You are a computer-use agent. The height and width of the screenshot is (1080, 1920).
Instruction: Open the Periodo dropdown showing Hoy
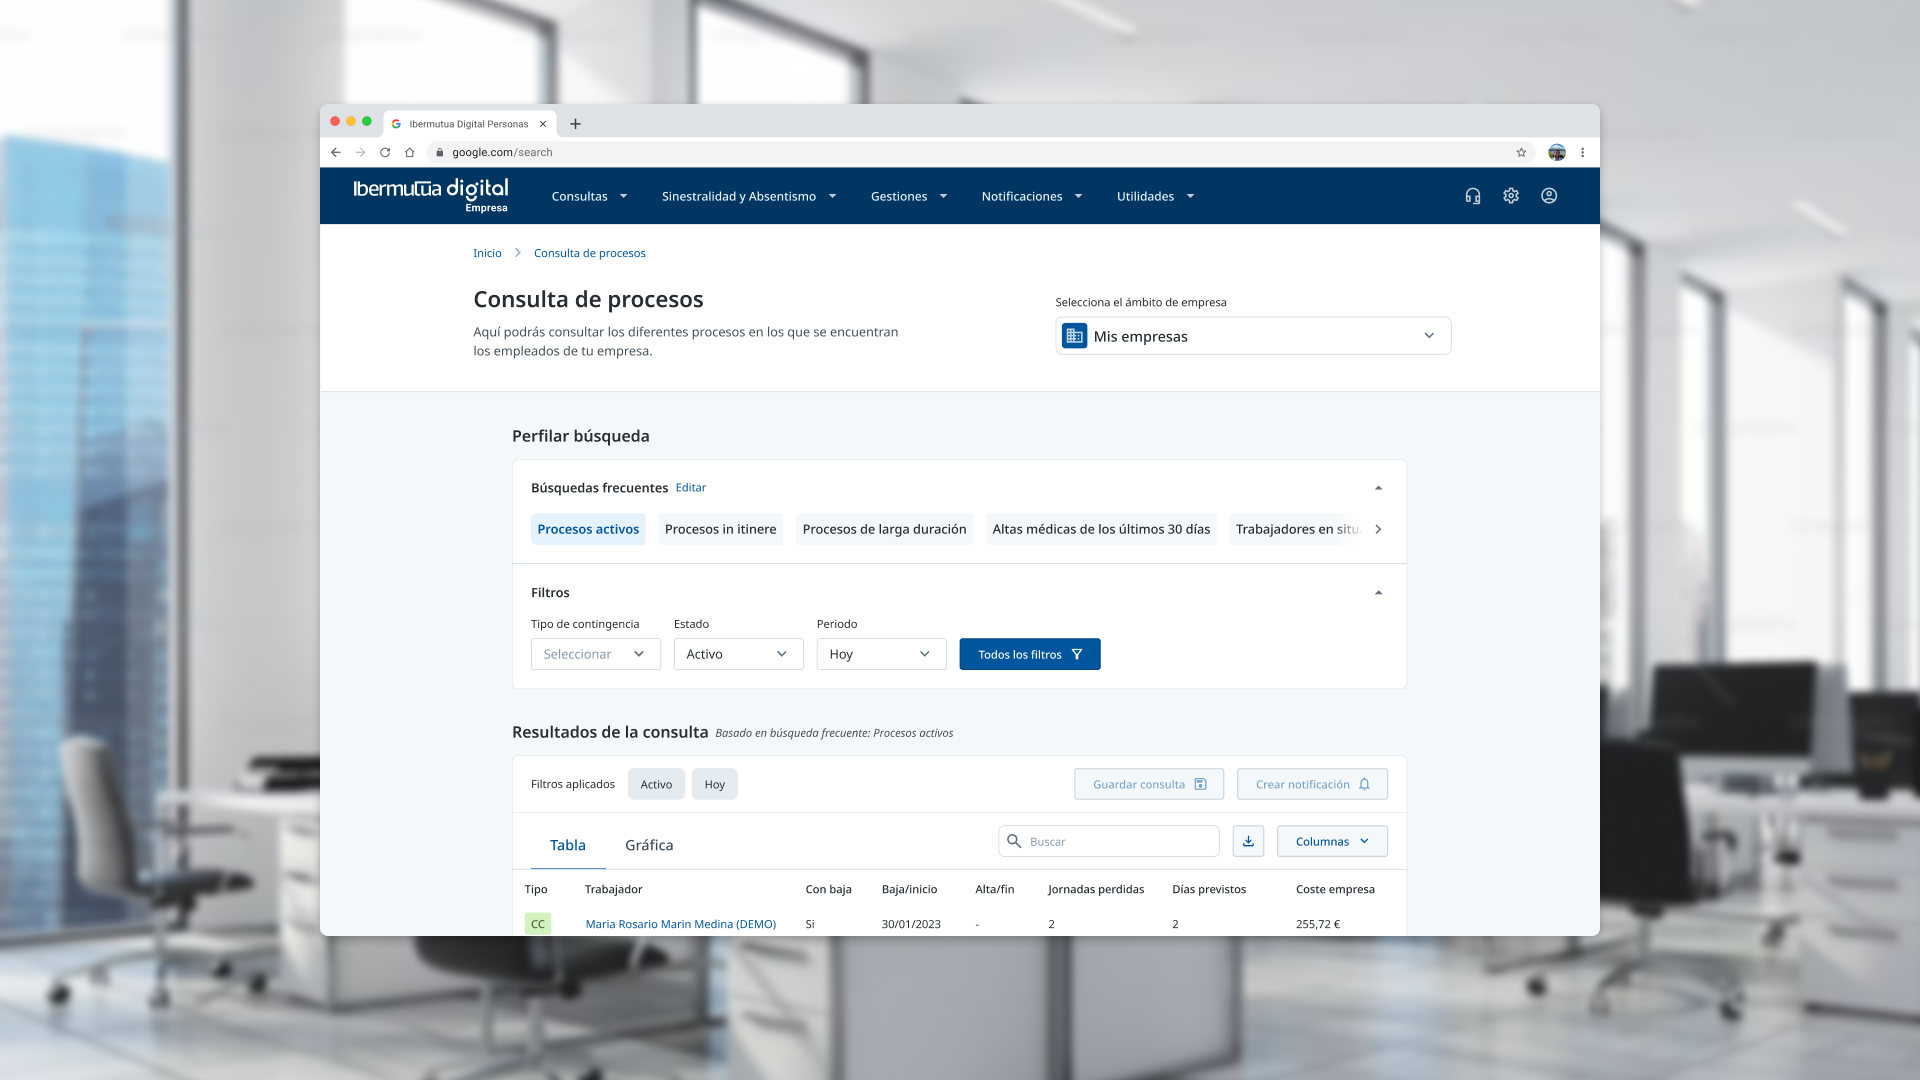coord(882,654)
